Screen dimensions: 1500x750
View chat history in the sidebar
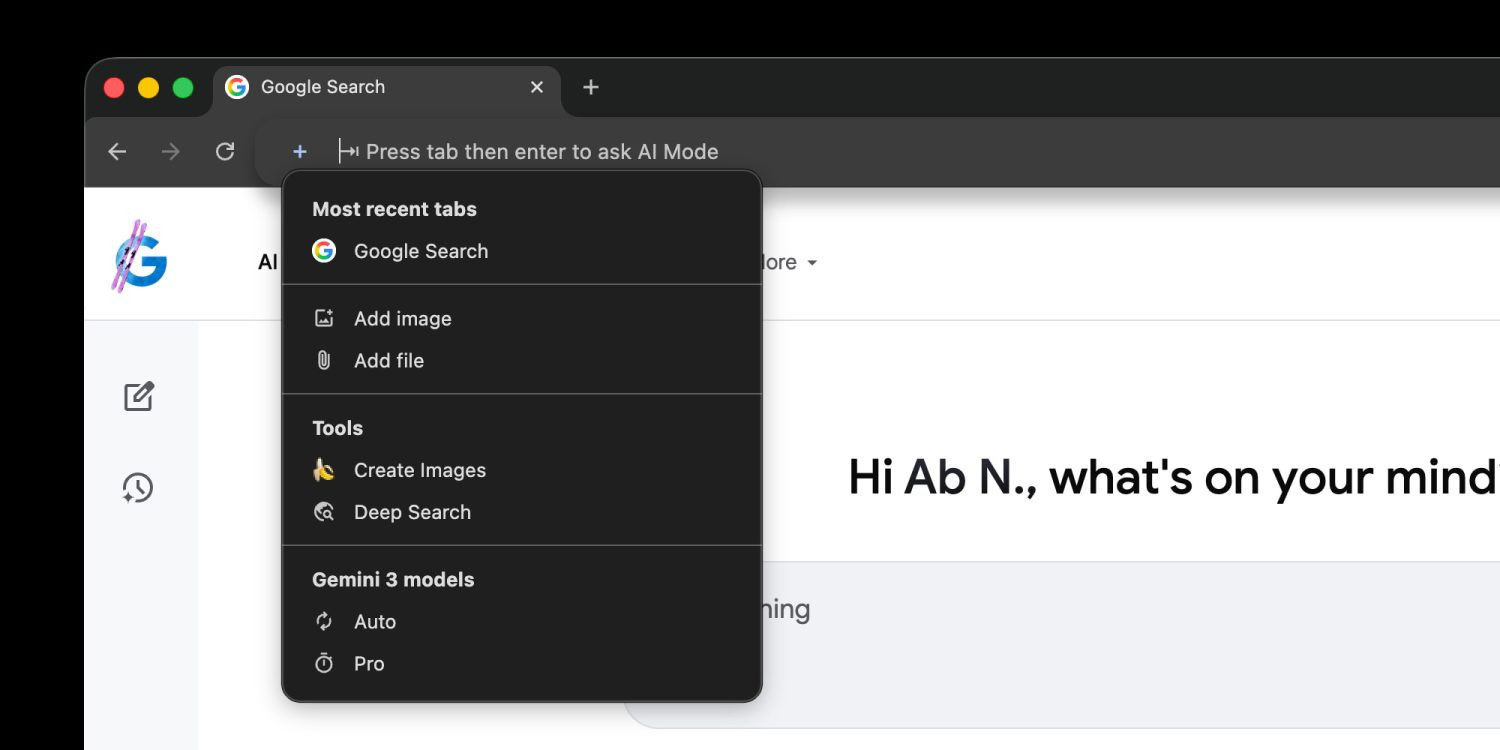pos(138,488)
